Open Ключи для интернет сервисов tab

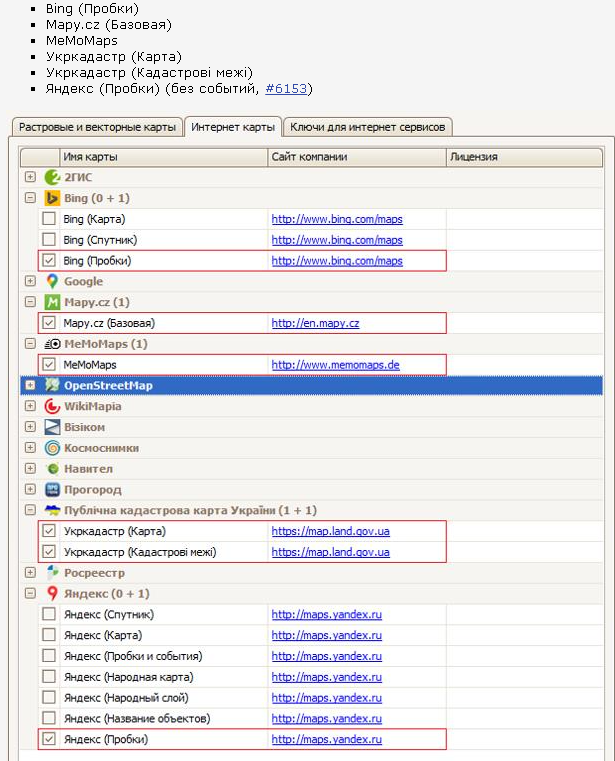click(367, 127)
